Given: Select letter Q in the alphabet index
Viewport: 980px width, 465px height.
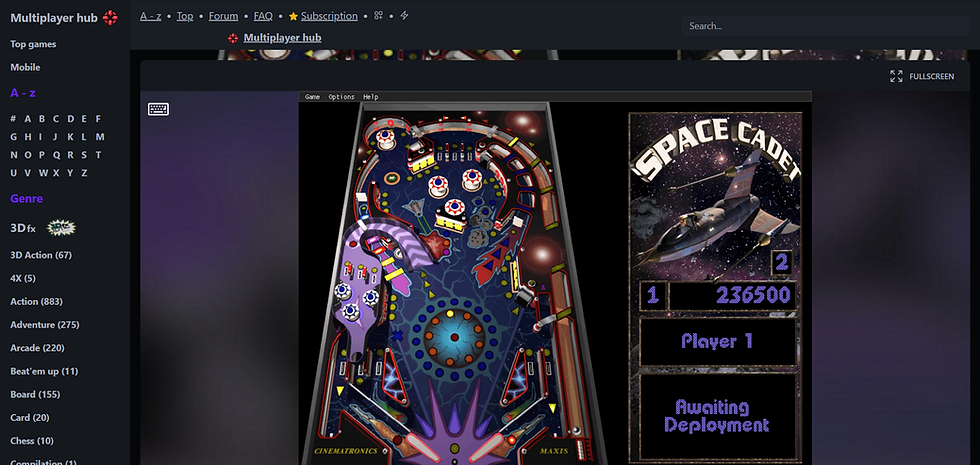Looking at the screenshot, I should click(x=56, y=155).
